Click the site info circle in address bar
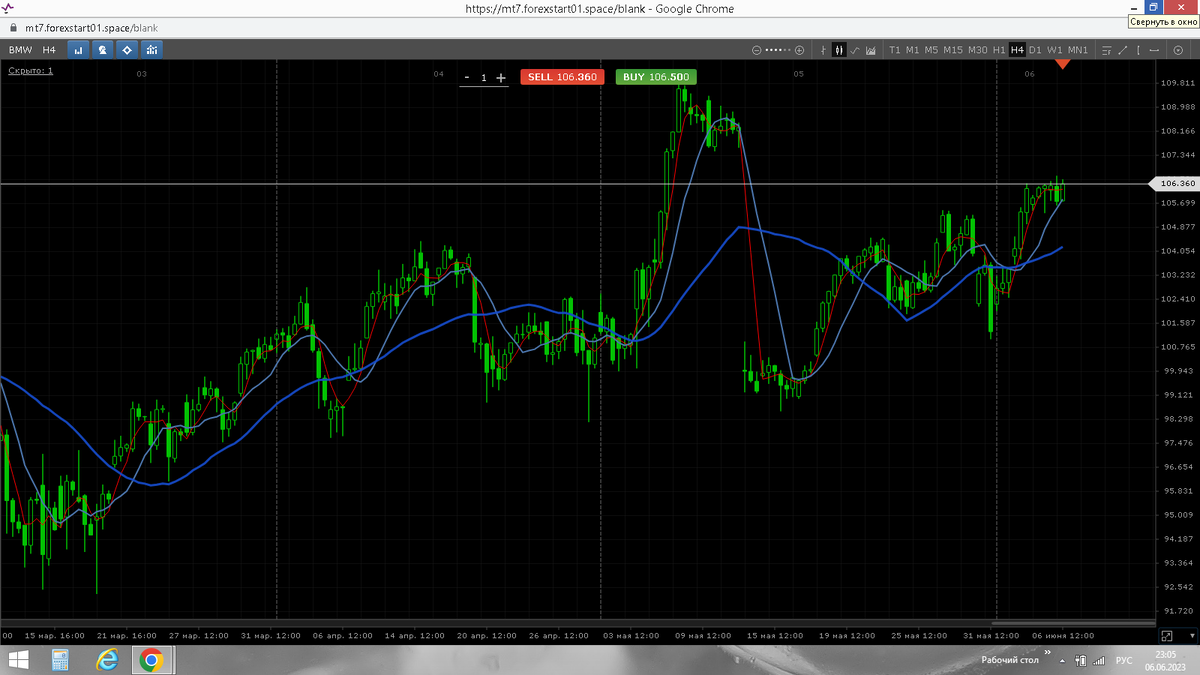The height and width of the screenshot is (675, 1200). tap(13, 28)
